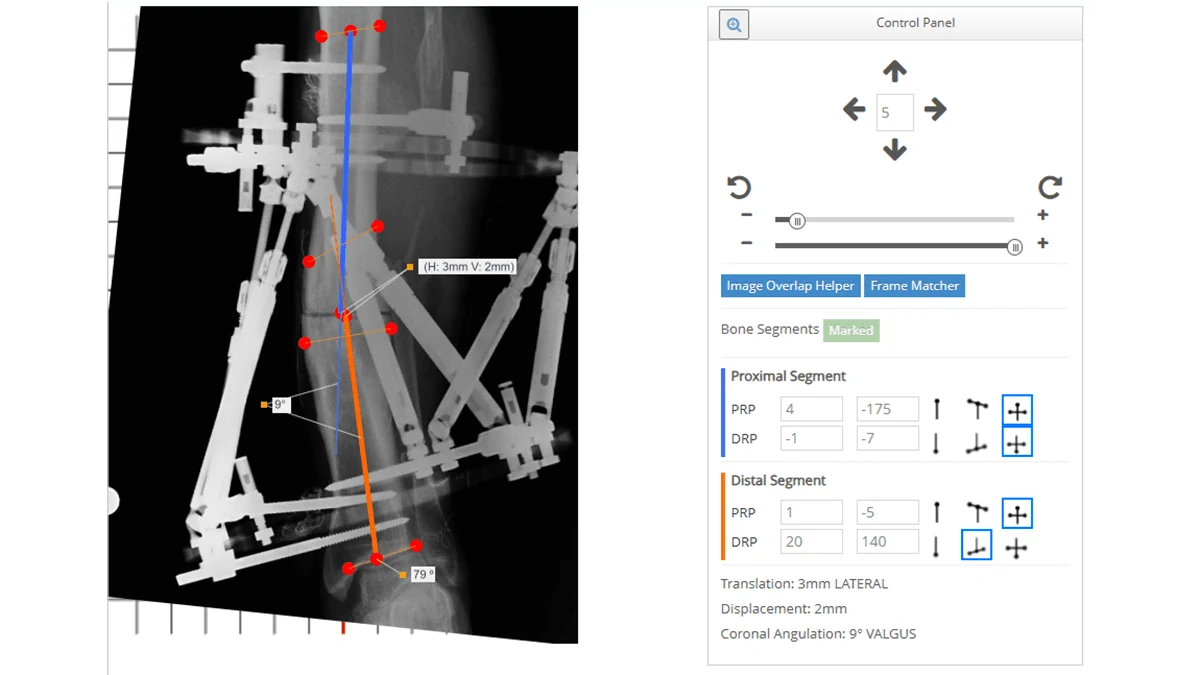Click Distal DRP field showing 20
This screenshot has height=675, width=1200.
coord(812,541)
